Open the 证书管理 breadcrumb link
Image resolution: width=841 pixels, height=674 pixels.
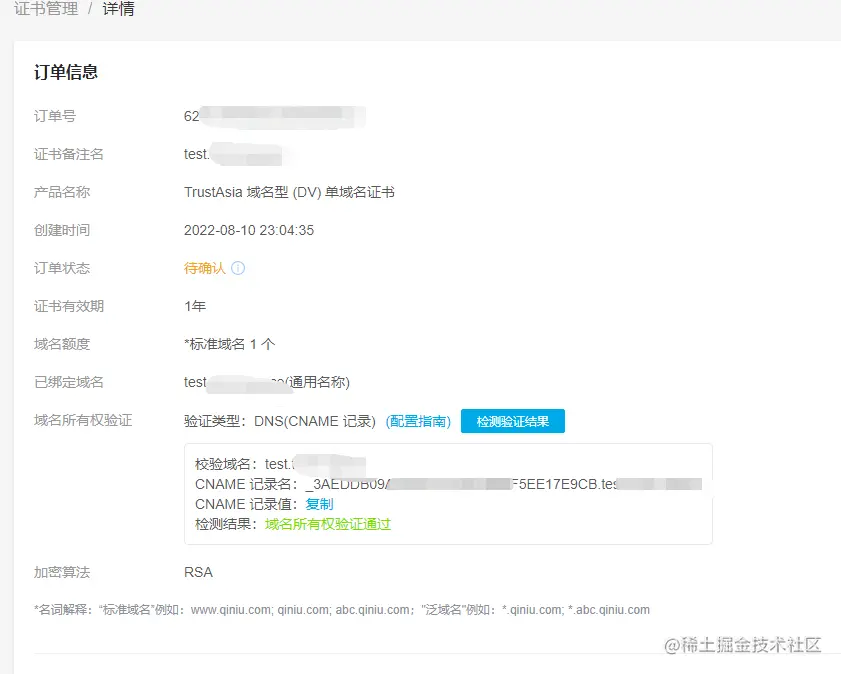point(46,9)
